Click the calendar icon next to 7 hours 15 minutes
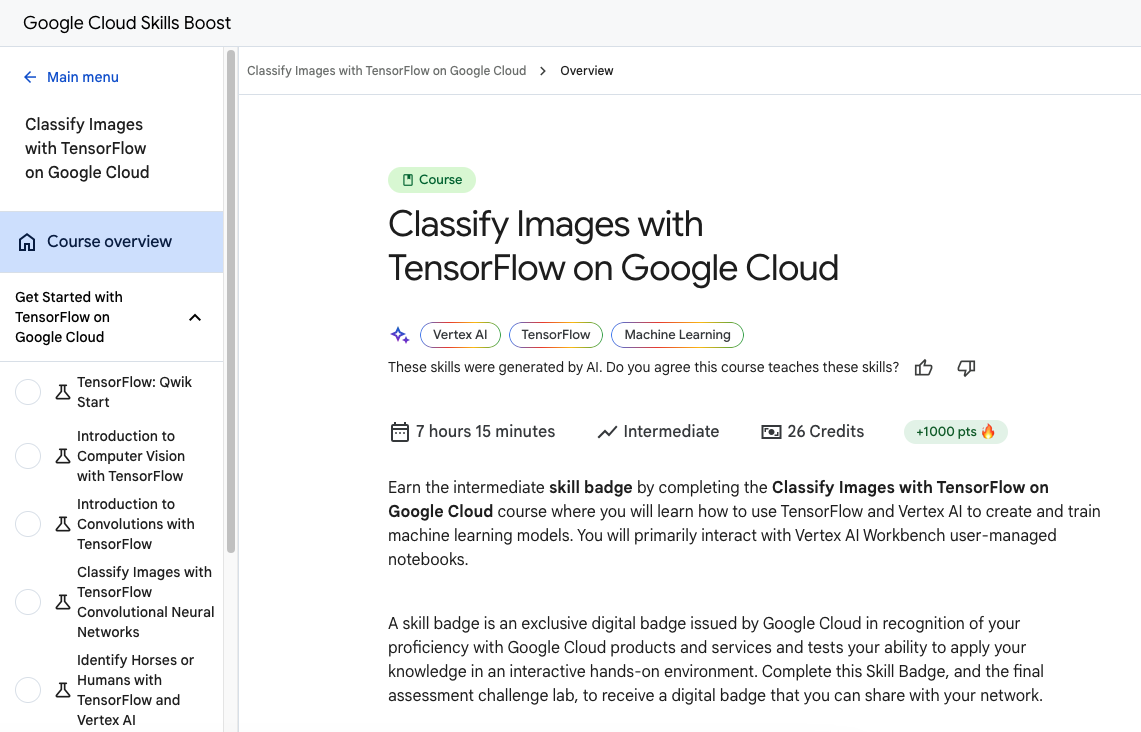 click(x=399, y=432)
